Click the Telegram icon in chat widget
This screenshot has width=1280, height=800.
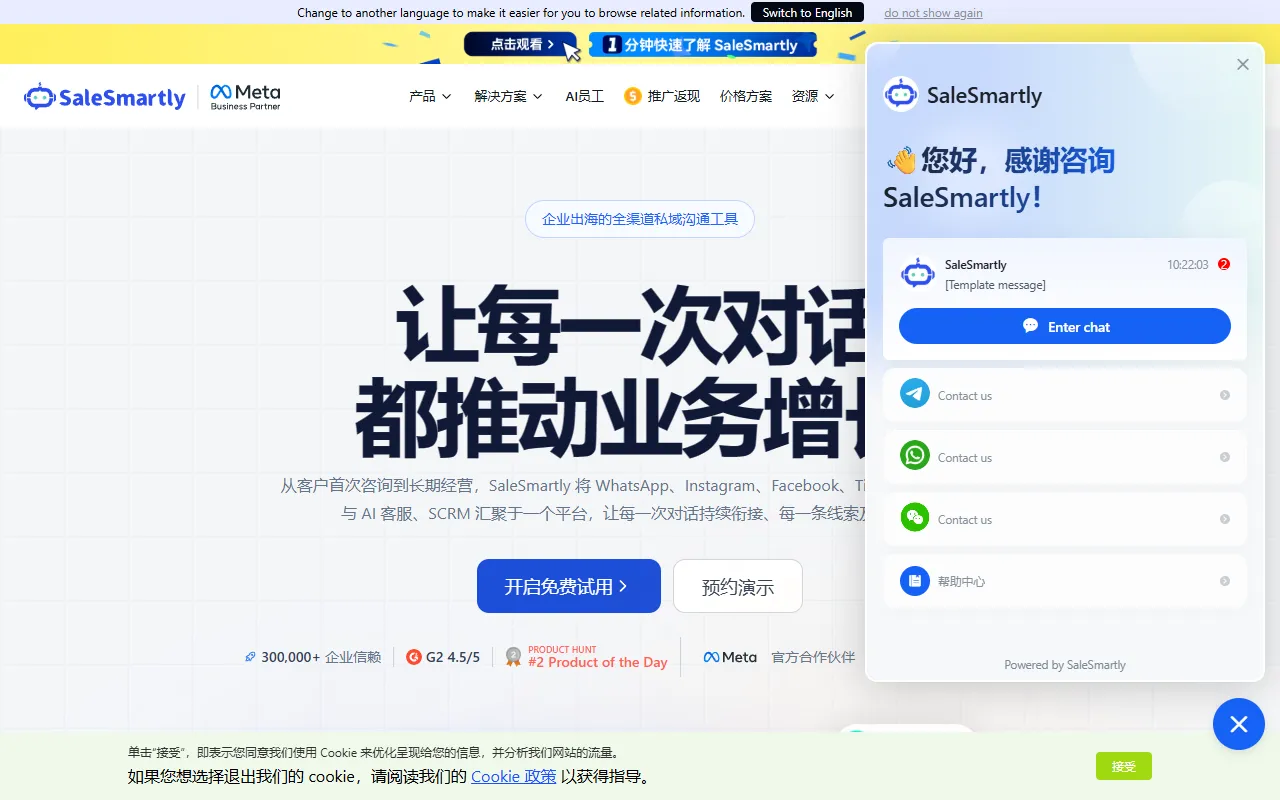point(915,394)
